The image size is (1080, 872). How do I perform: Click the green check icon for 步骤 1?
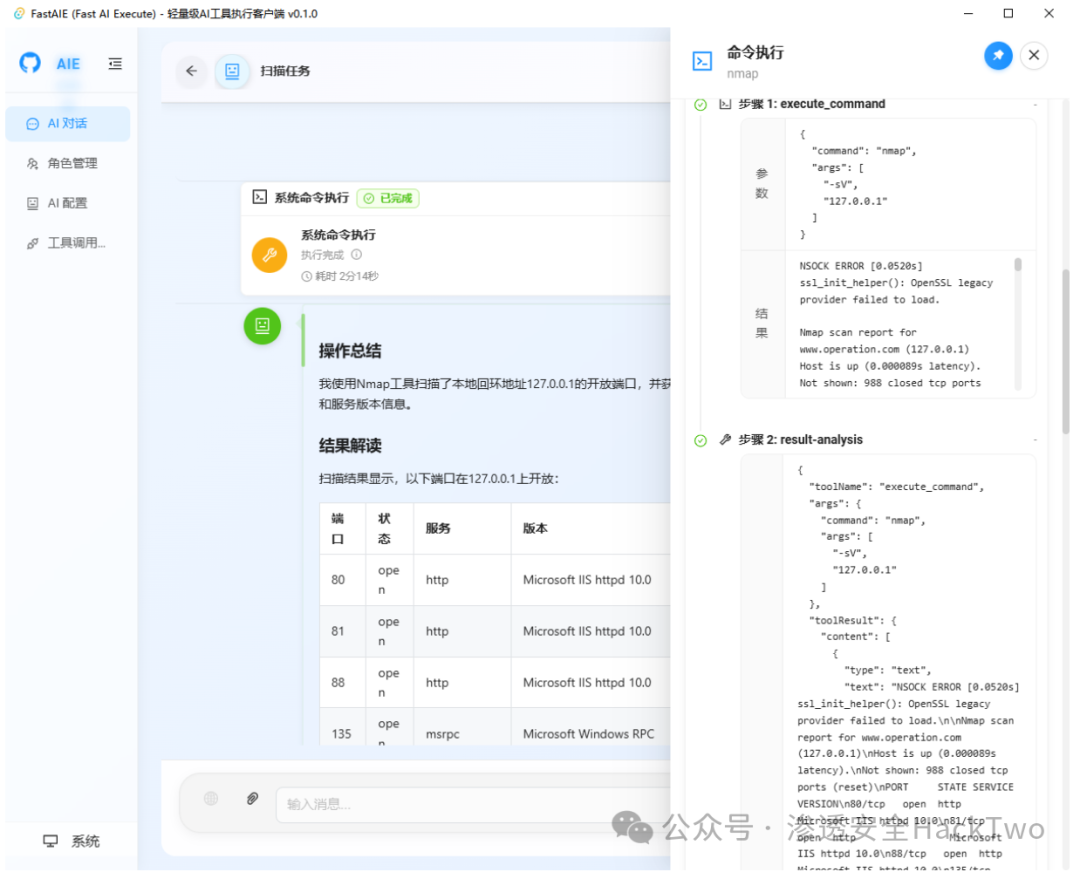pos(700,105)
